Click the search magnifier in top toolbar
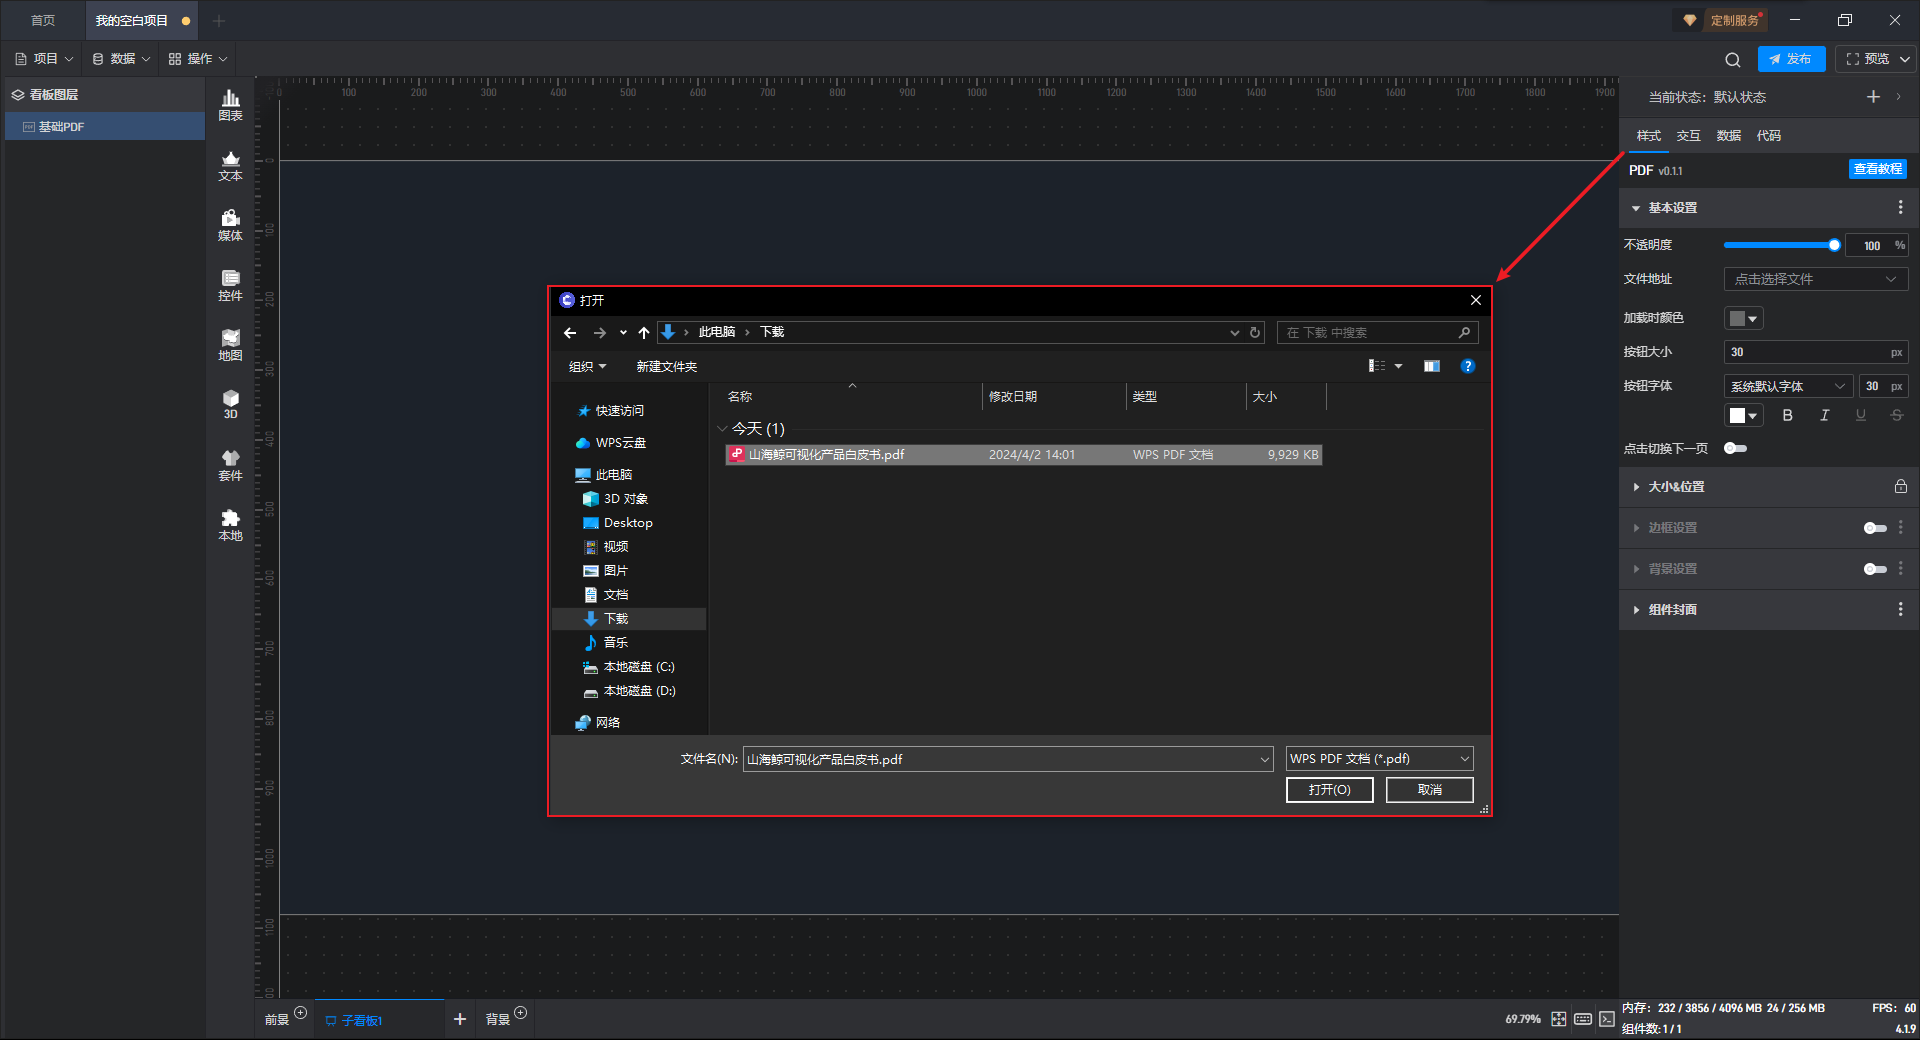The image size is (1920, 1040). (x=1733, y=59)
